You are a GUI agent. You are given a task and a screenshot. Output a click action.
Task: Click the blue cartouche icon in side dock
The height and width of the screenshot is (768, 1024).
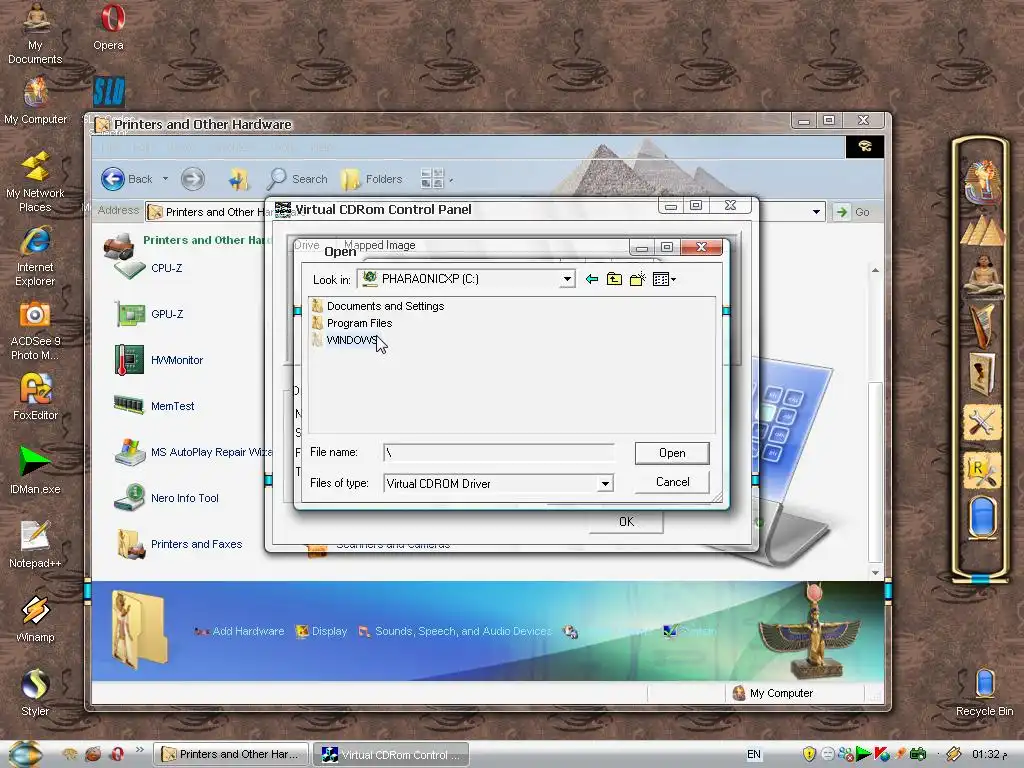(x=982, y=519)
